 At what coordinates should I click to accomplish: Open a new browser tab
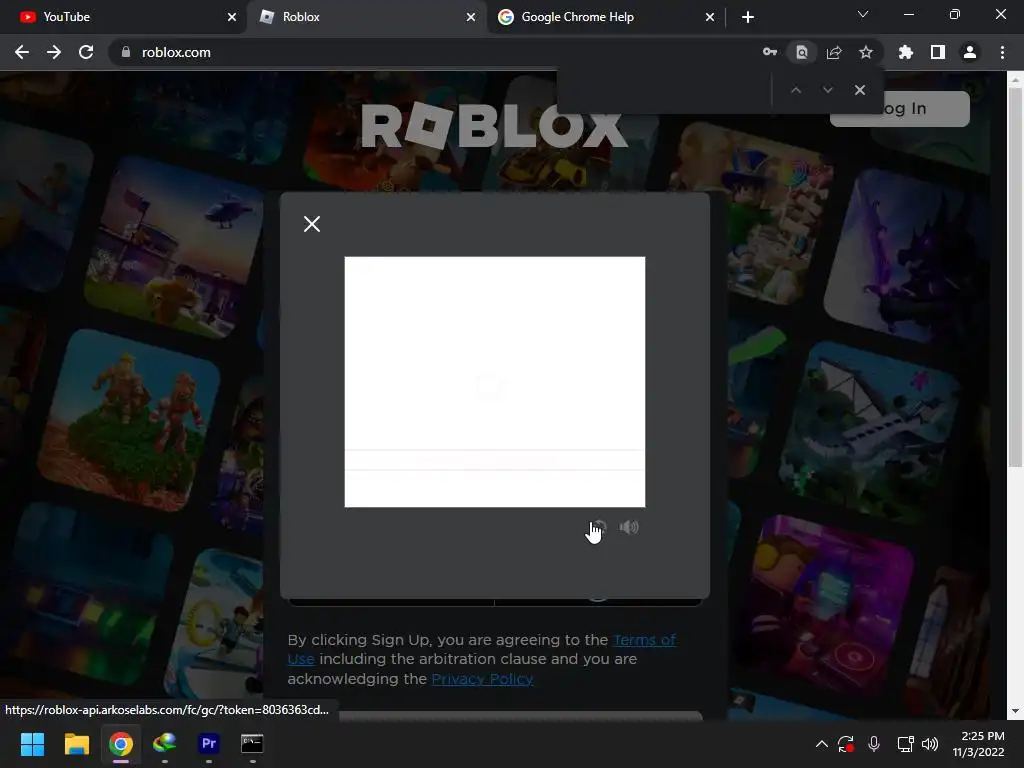748,17
